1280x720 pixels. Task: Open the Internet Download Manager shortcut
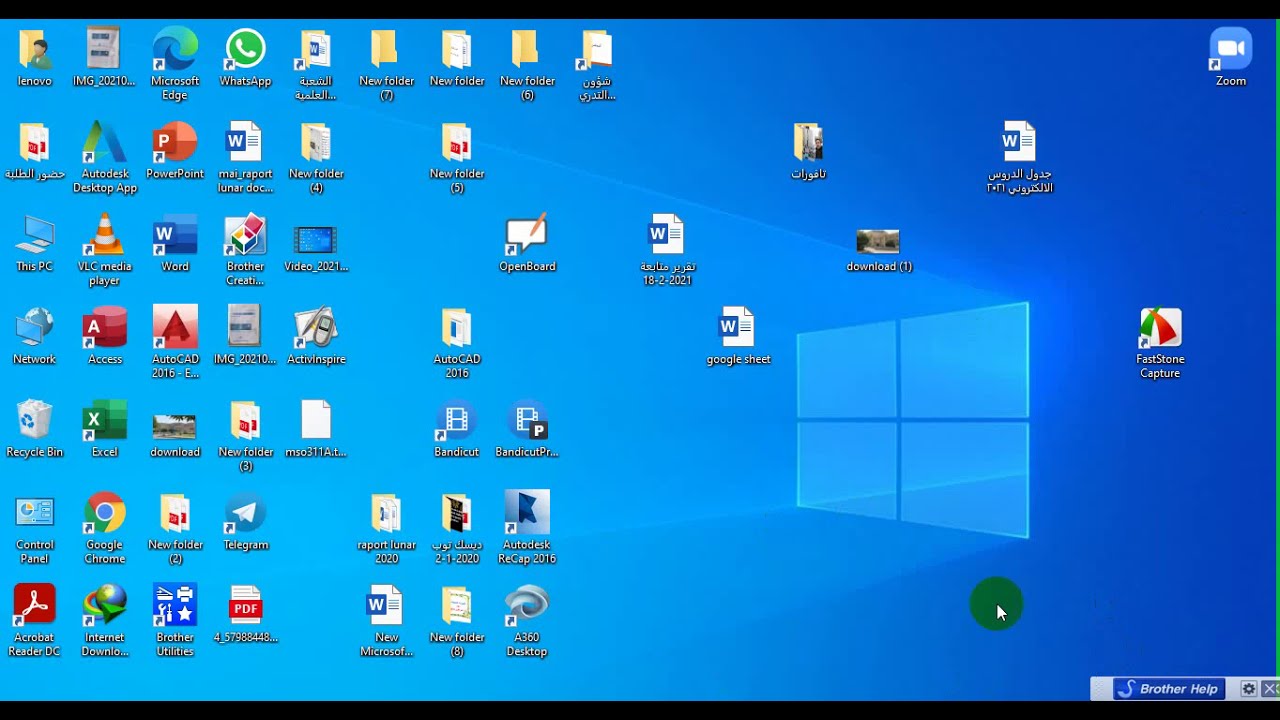pyautogui.click(x=105, y=621)
